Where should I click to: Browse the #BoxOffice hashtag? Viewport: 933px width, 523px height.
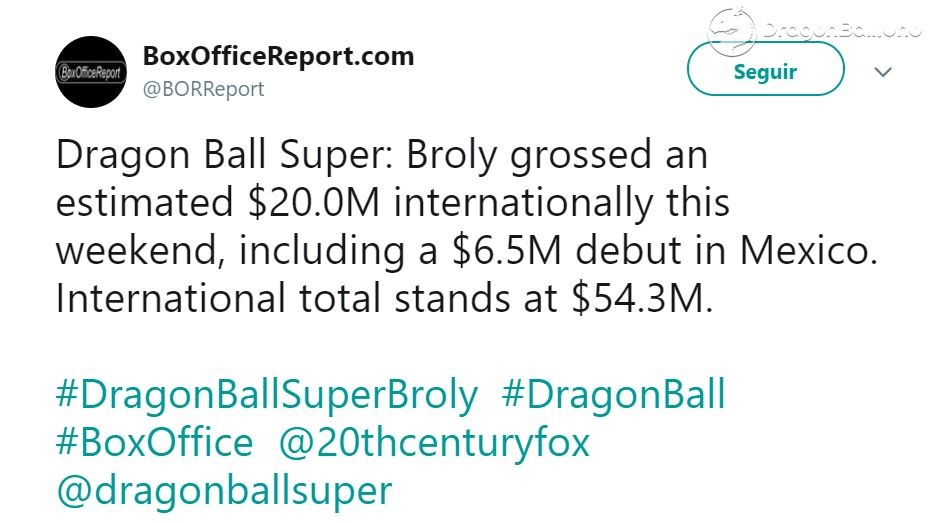(155, 443)
